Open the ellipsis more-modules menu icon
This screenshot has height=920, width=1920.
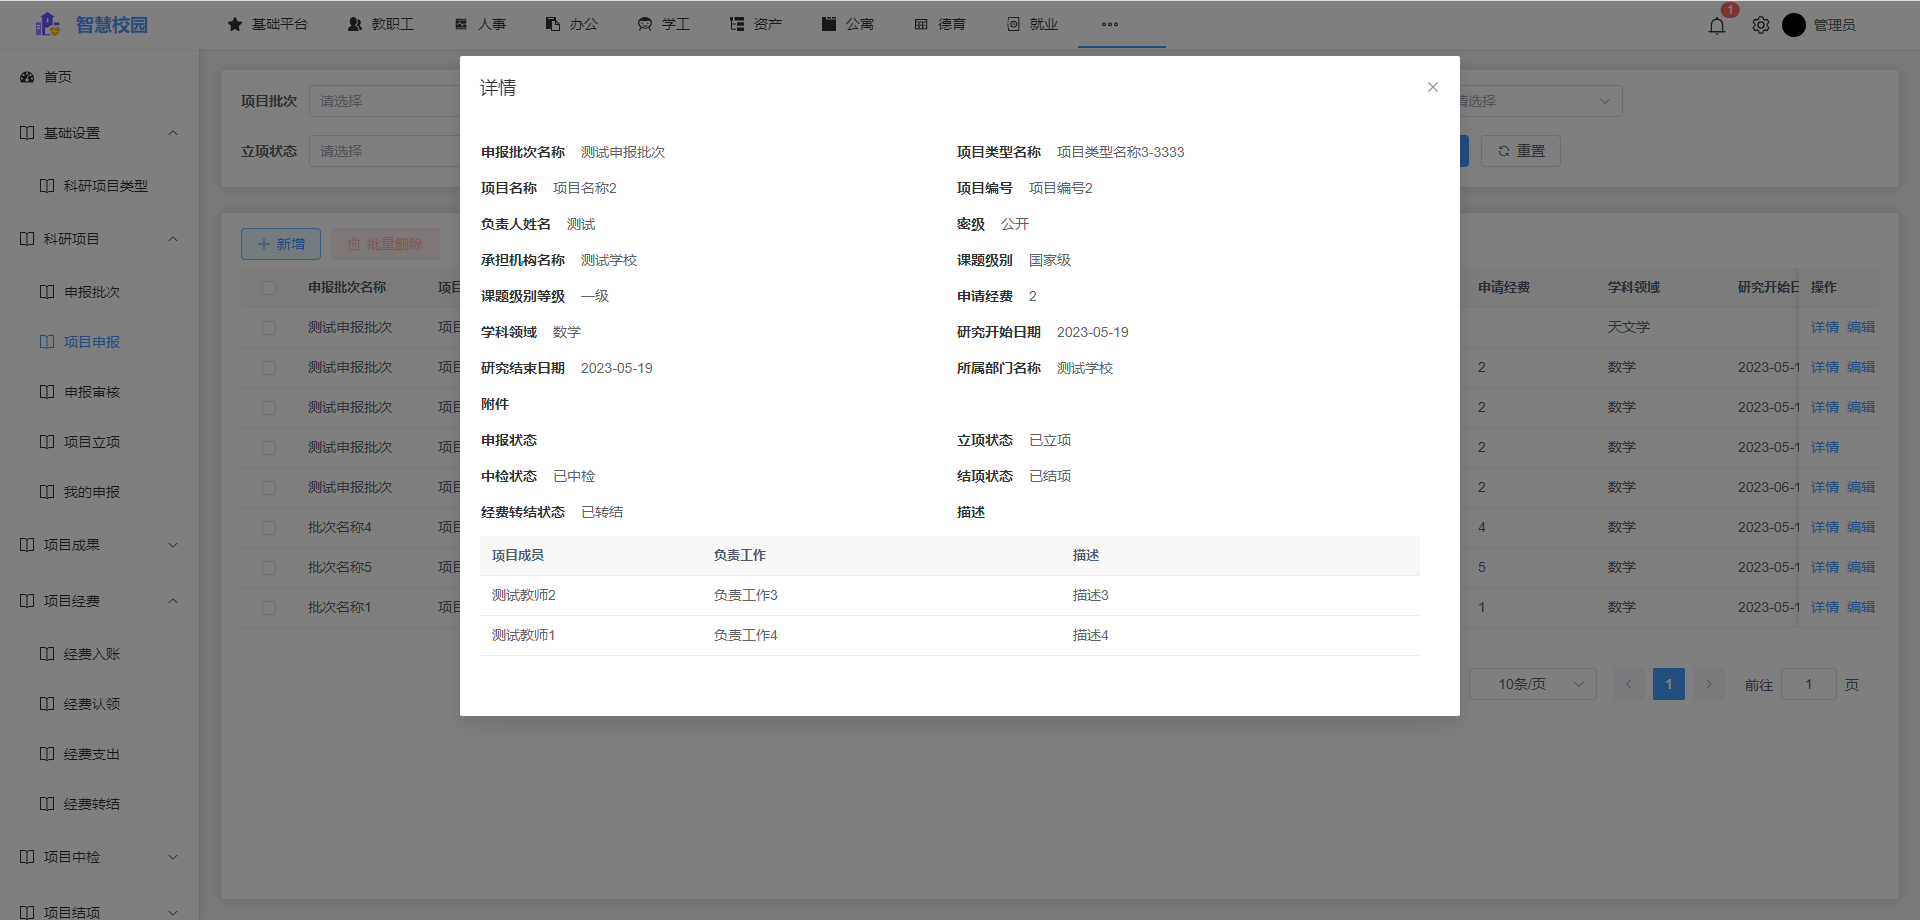coord(1110,24)
